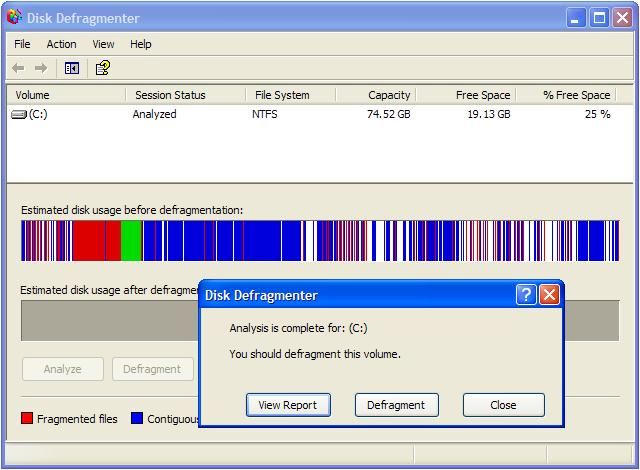Open the File menu
640x470 pixels.
click(22, 44)
